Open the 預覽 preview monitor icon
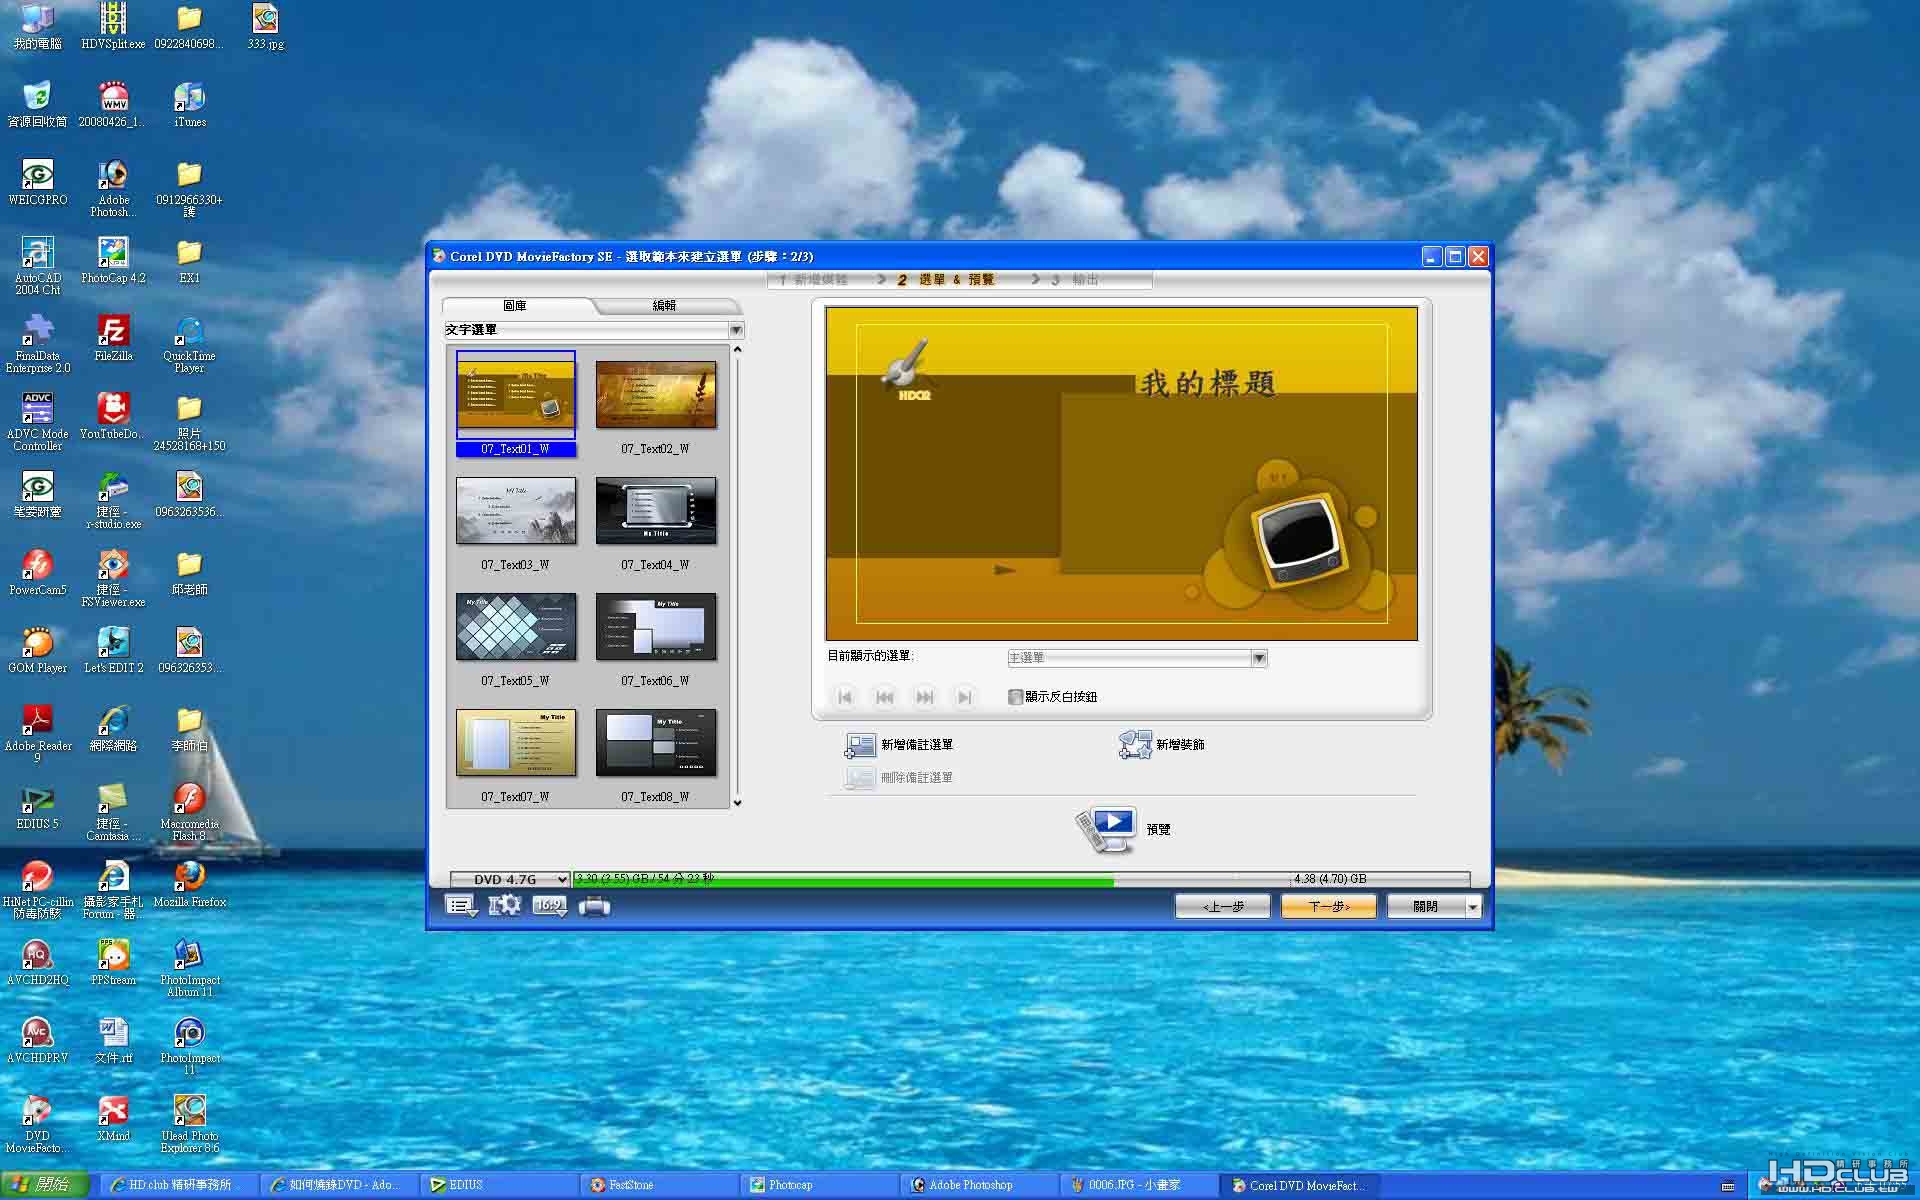Image resolution: width=1920 pixels, height=1200 pixels. pos(1108,829)
